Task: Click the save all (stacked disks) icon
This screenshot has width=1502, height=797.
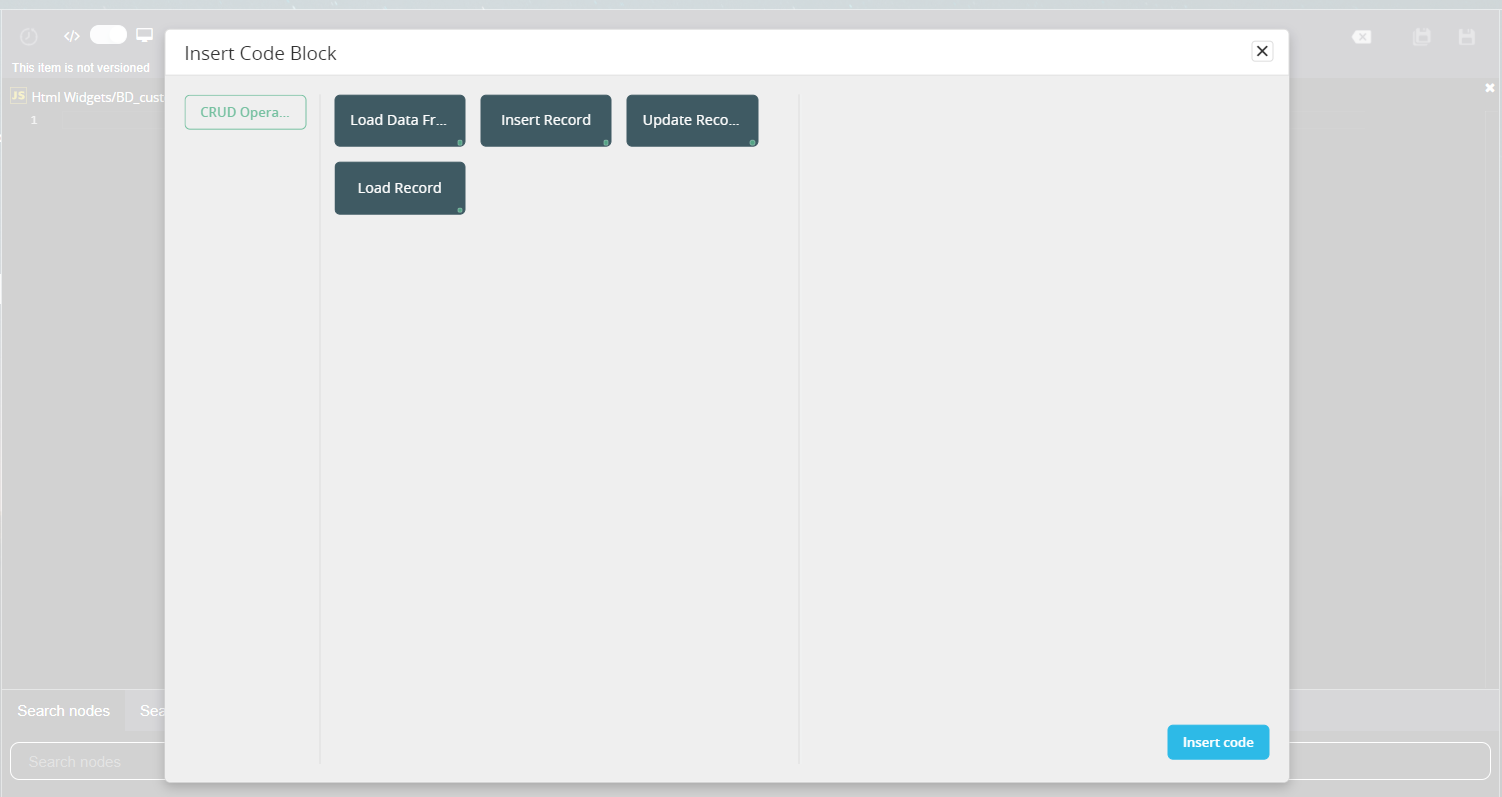Action: pos(1421,37)
